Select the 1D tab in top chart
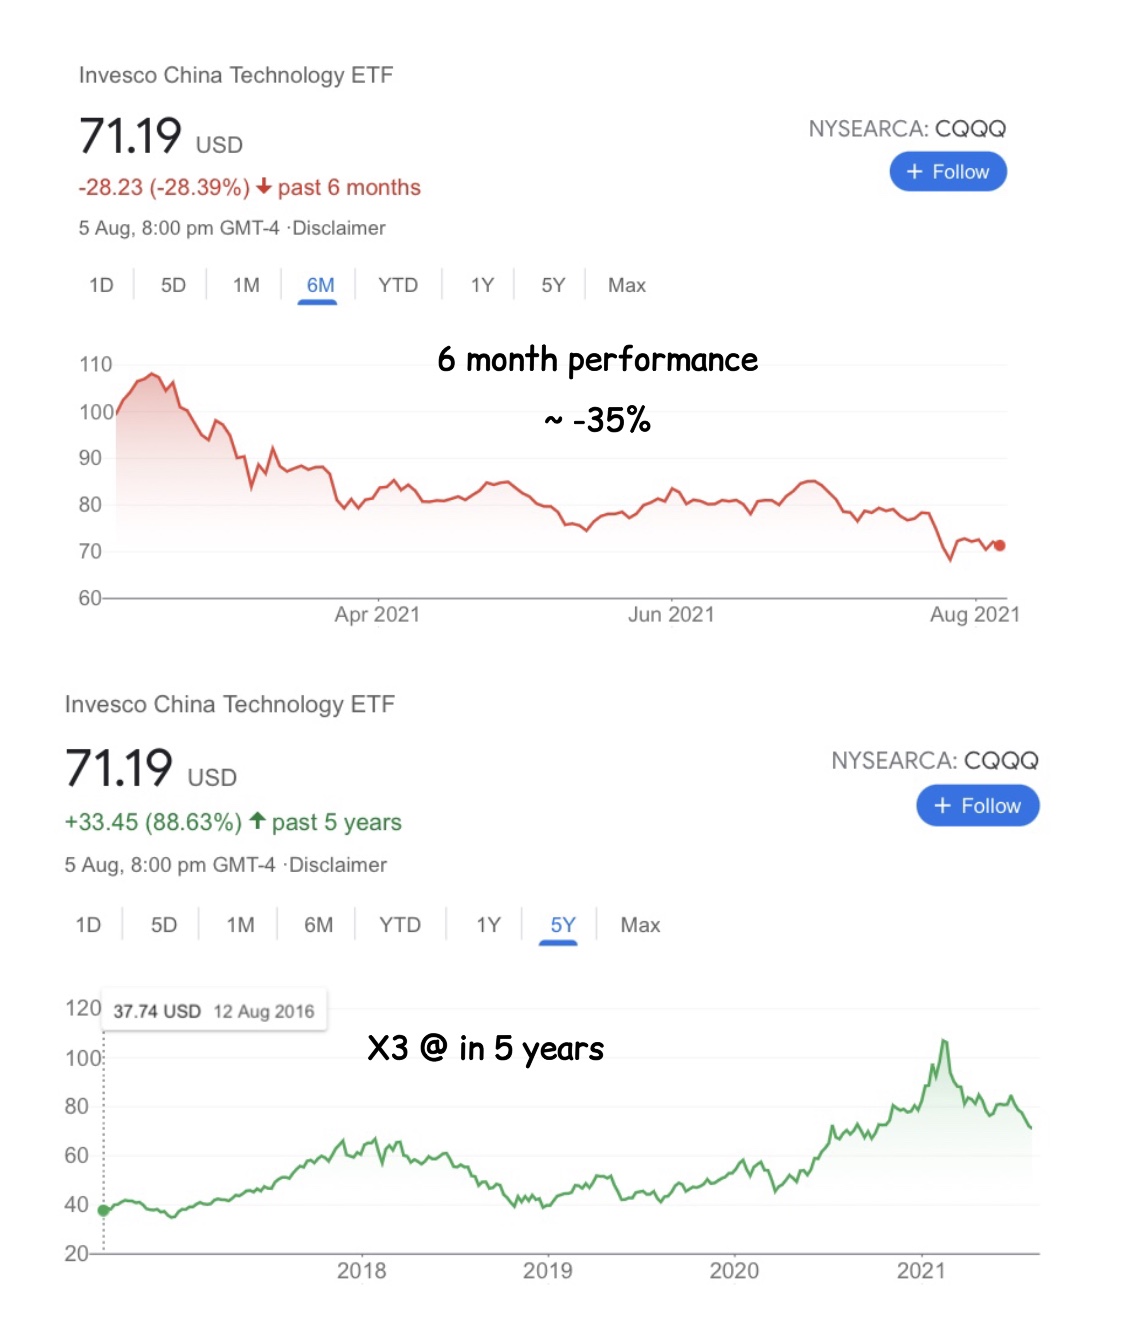Viewport: 1143px width, 1337px height. [x=101, y=285]
